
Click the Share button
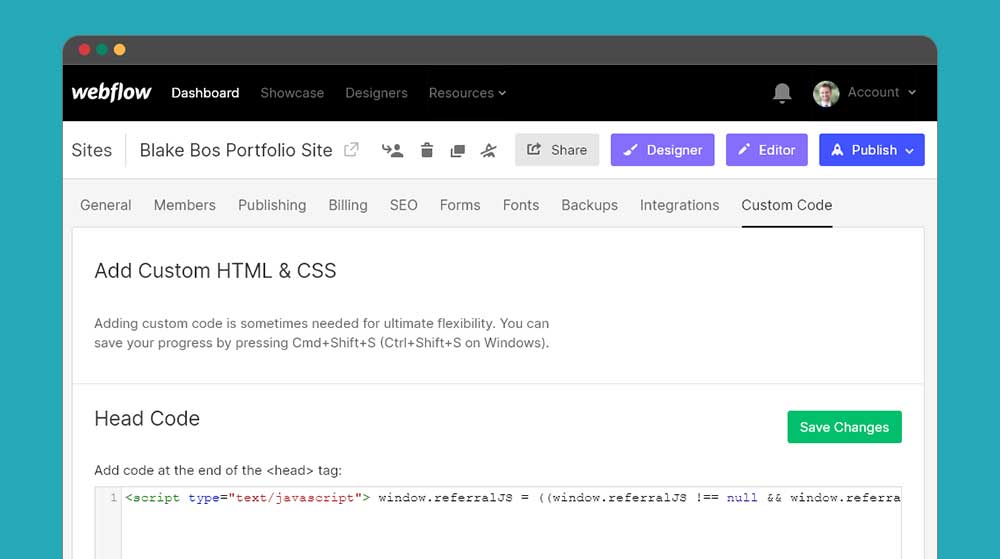click(557, 150)
